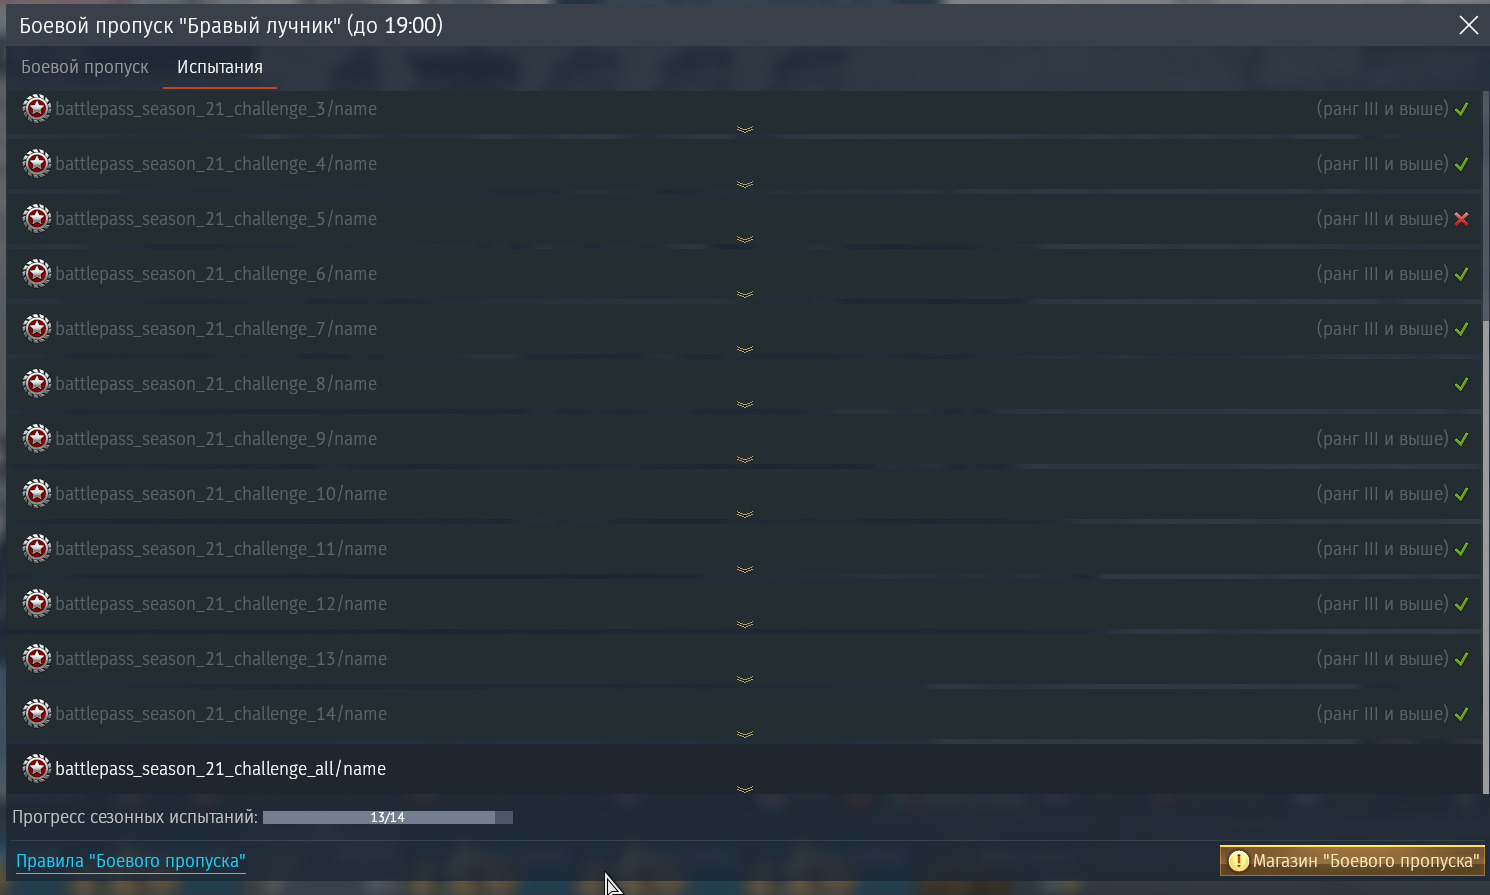Click medal icon for season 21 challenge_3
Viewport: 1490px width, 895px height.
[x=37, y=108]
